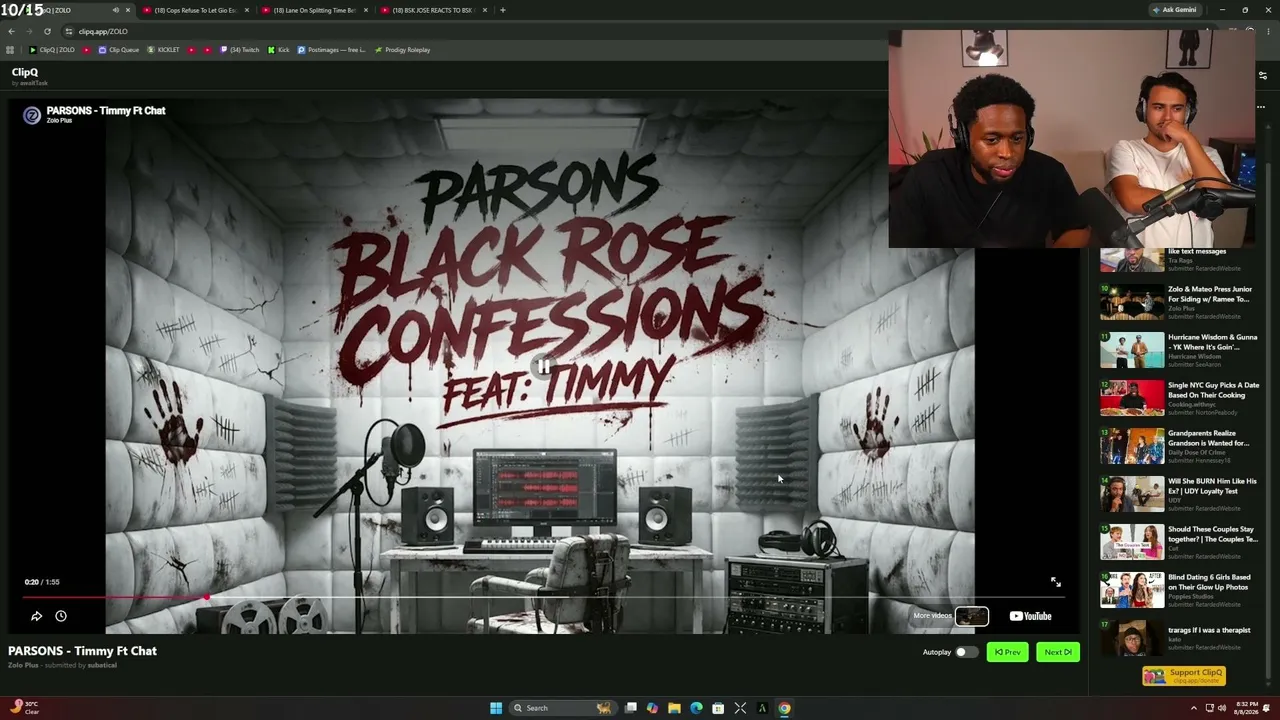Open the (34) Twitch bookmark
Image resolution: width=1280 pixels, height=720 pixels.
pyautogui.click(x=239, y=50)
